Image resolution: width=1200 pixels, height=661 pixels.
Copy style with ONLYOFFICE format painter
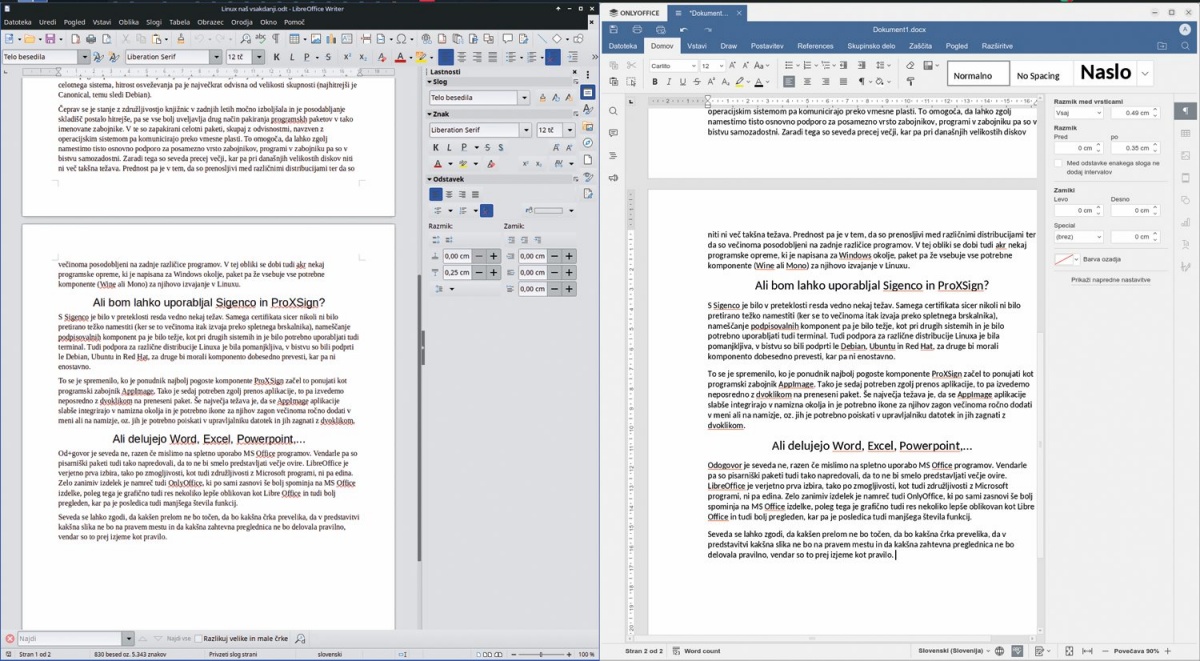click(x=910, y=82)
